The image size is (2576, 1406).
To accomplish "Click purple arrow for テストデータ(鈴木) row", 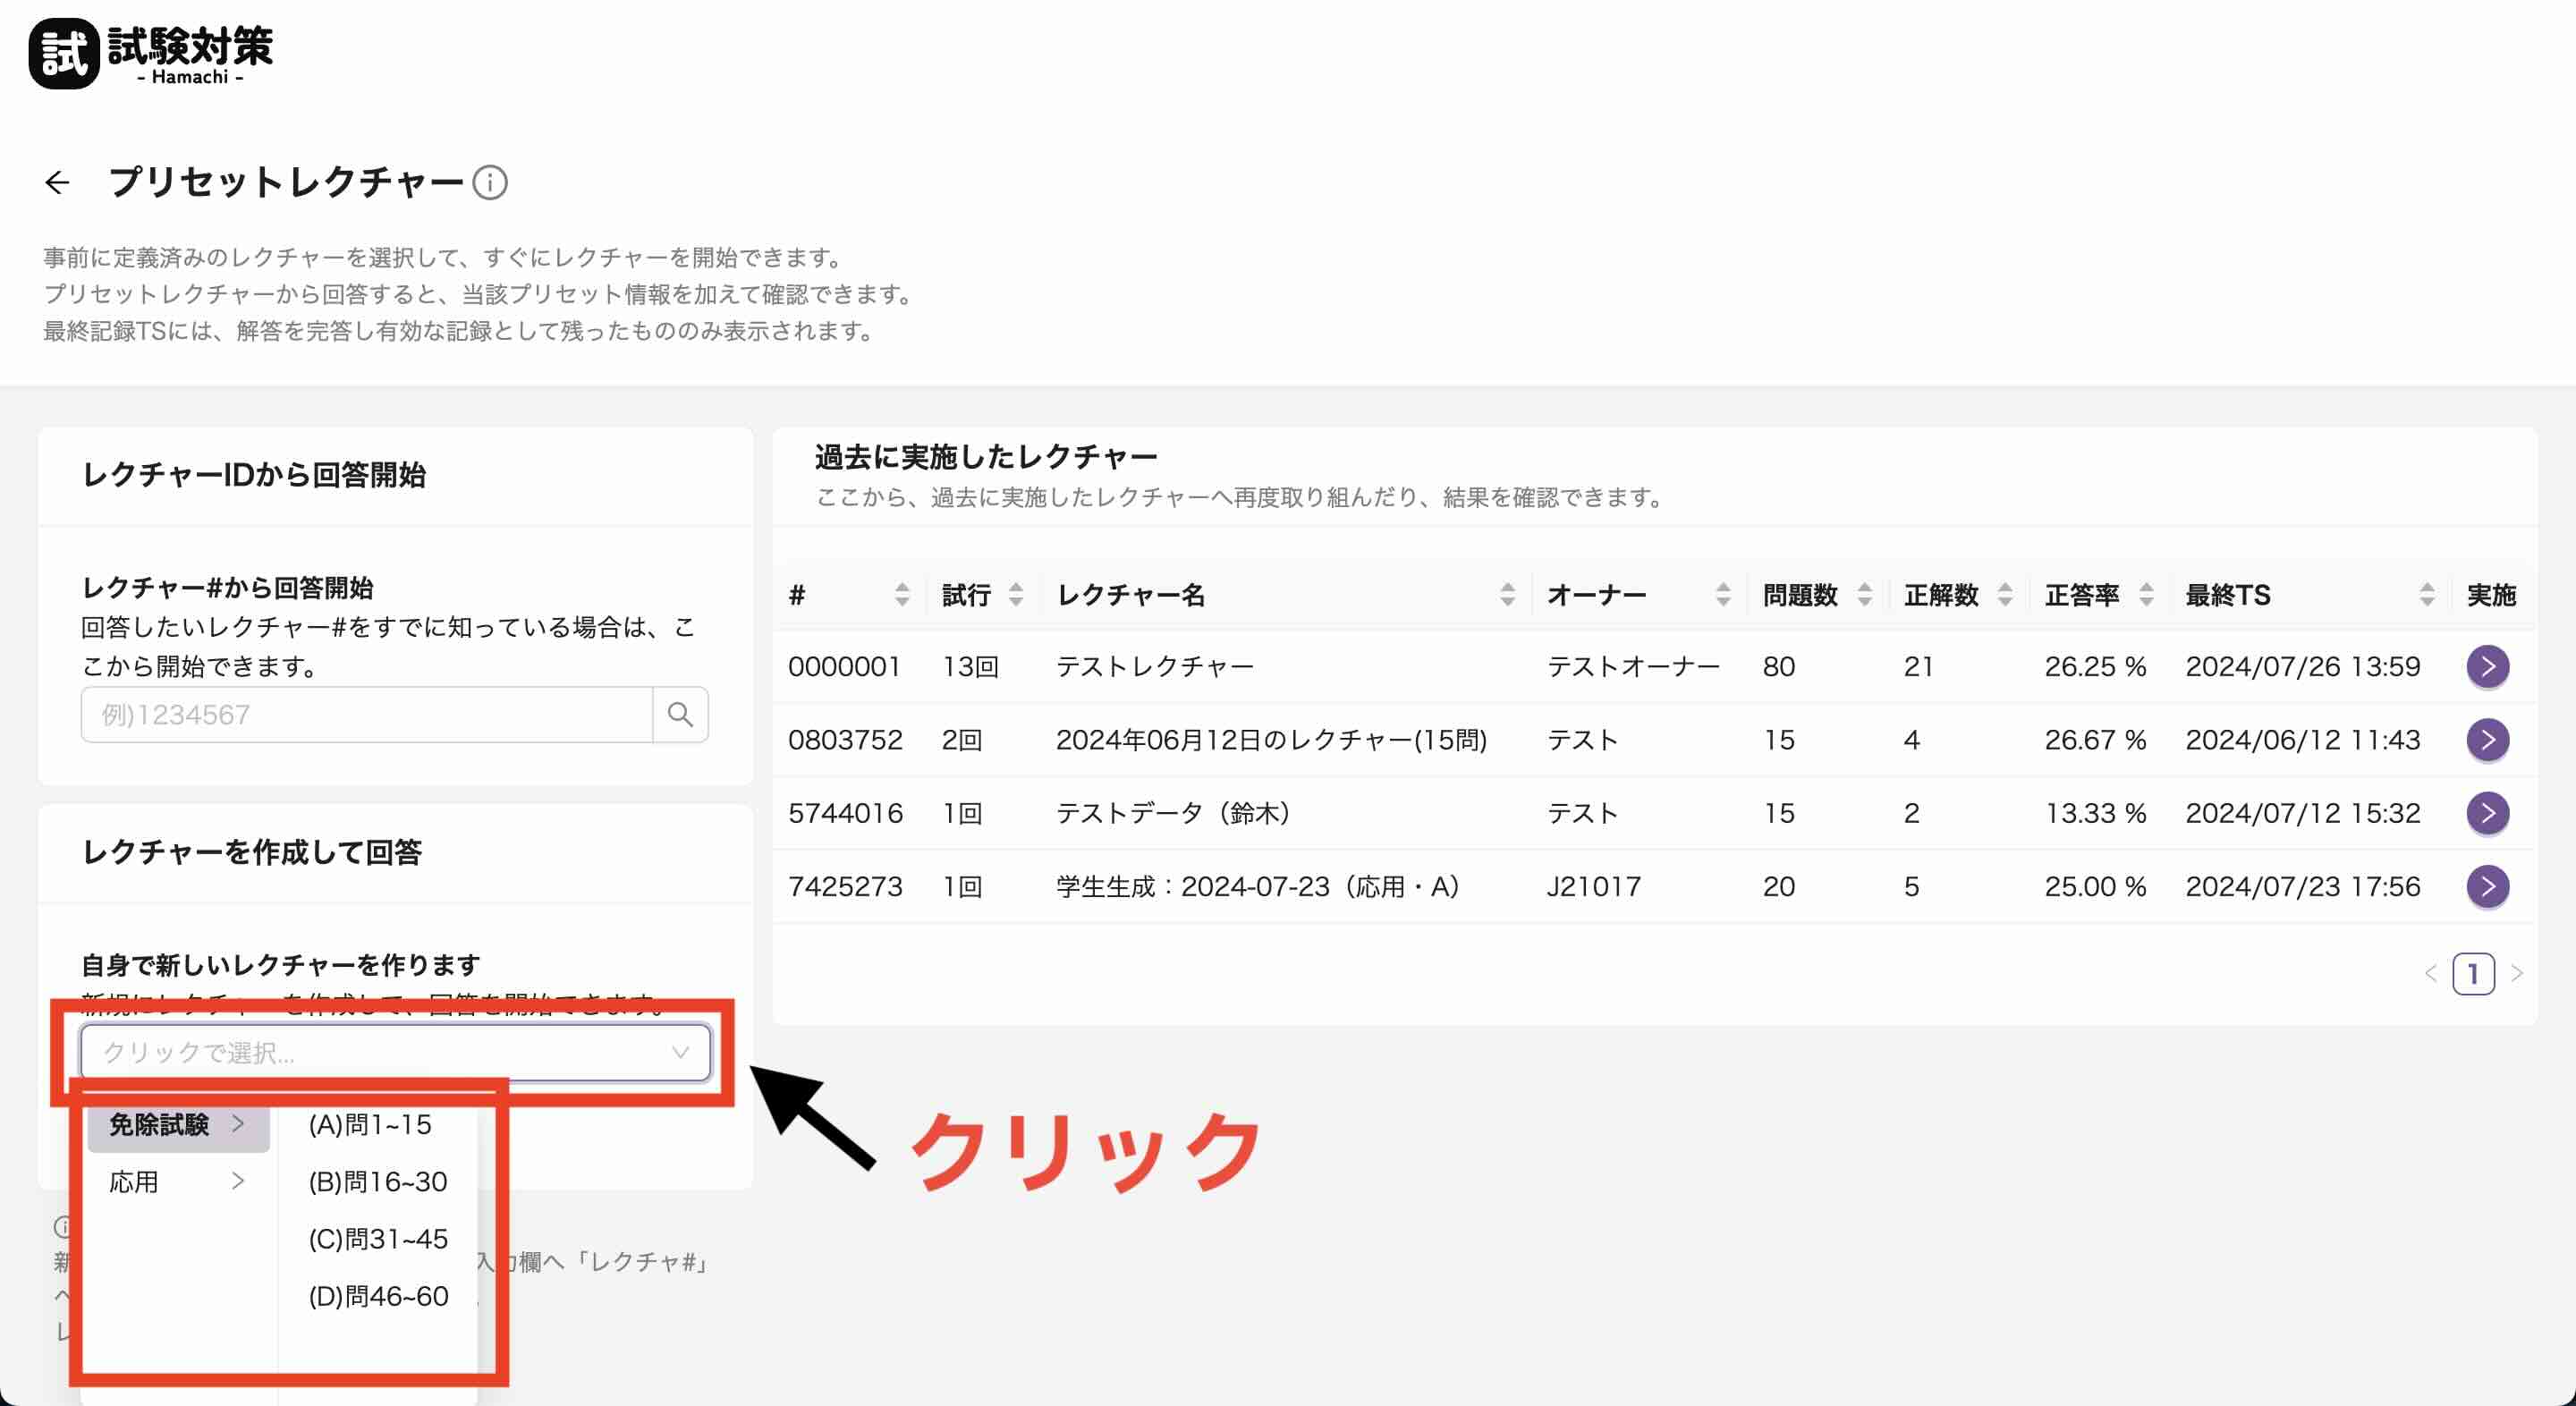I will (2487, 813).
